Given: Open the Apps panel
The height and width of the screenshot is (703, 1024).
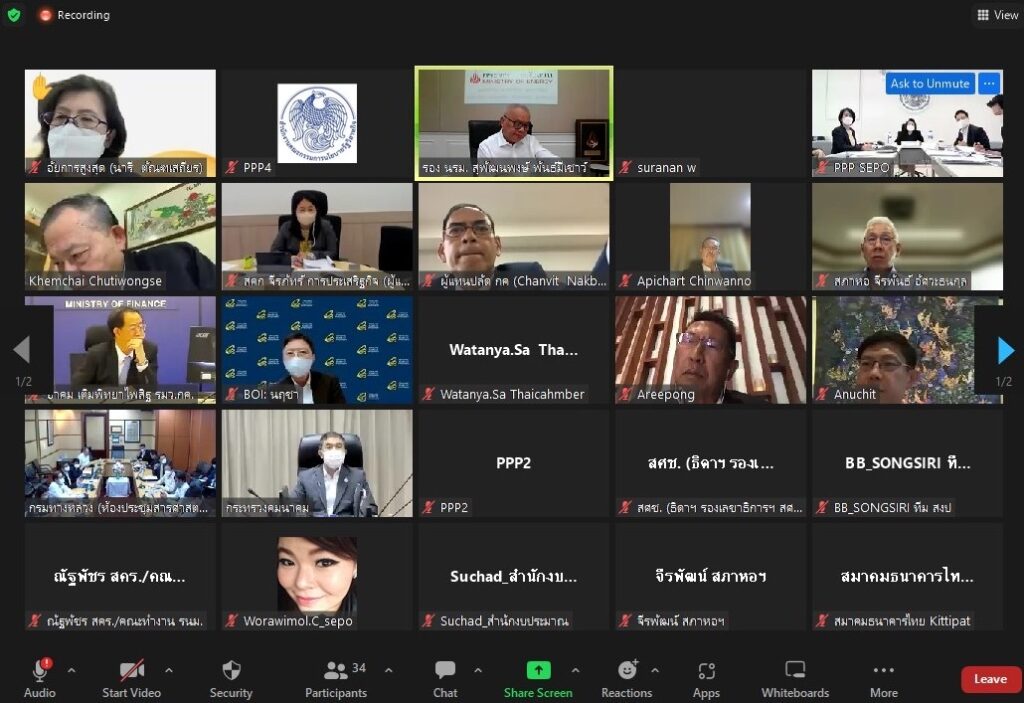Looking at the screenshot, I should click(706, 678).
